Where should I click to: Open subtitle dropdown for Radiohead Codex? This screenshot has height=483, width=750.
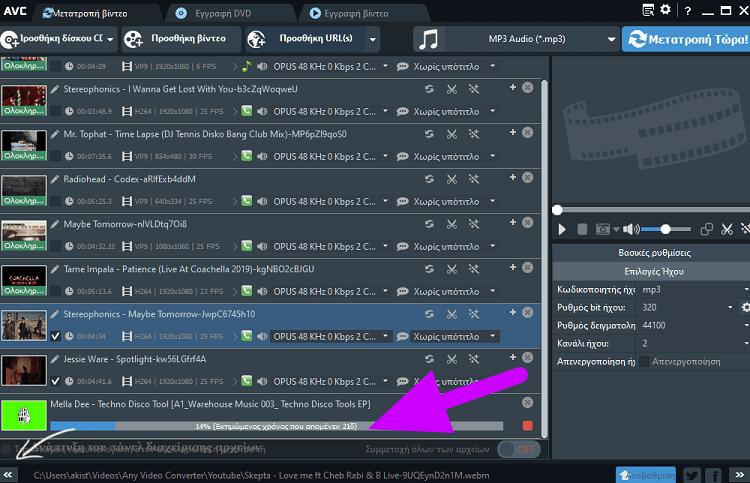(x=454, y=201)
